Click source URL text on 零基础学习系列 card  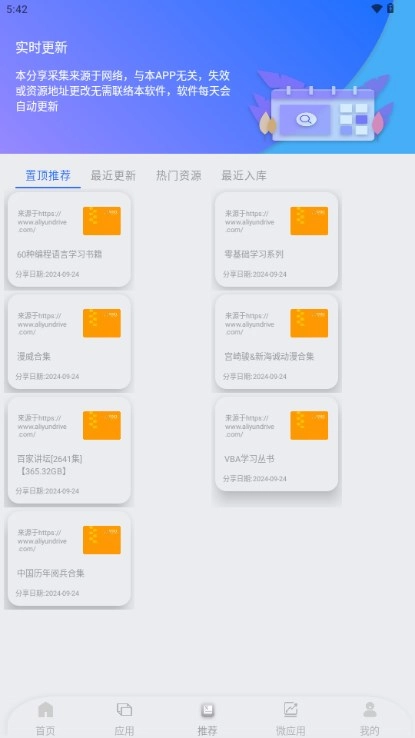249,221
